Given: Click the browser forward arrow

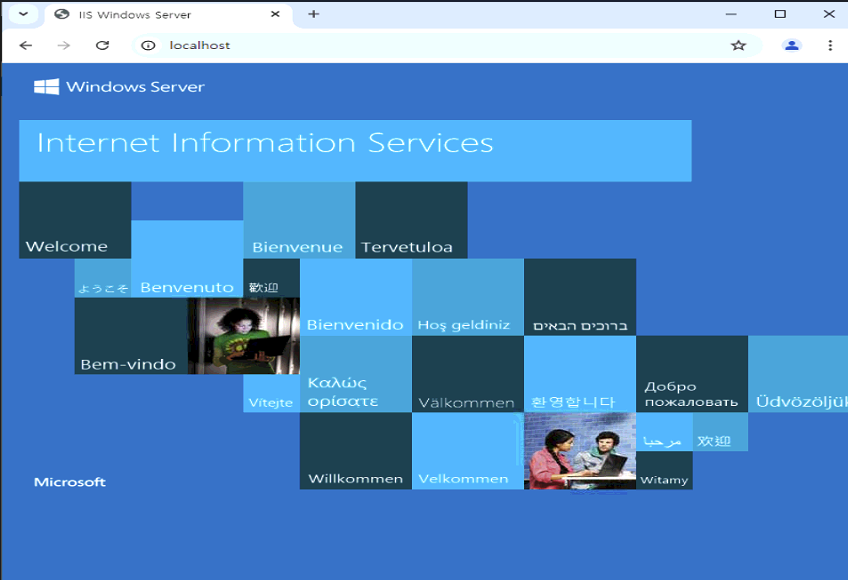Looking at the screenshot, I should [x=64, y=45].
